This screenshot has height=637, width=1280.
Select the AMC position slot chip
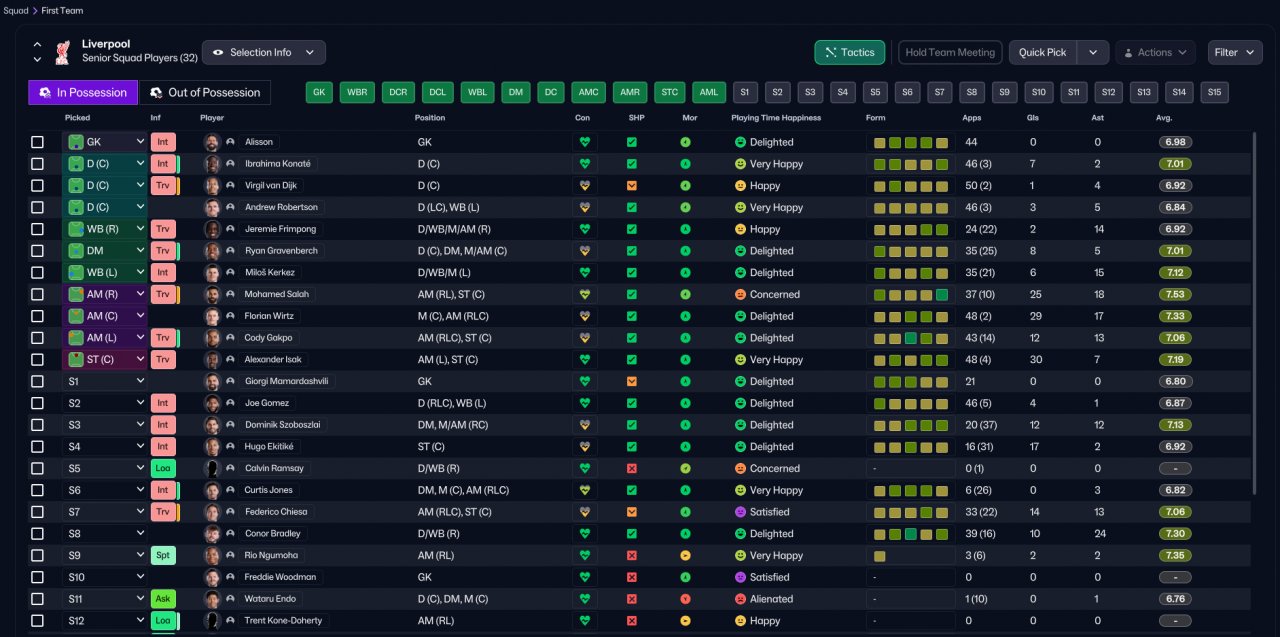(x=589, y=92)
